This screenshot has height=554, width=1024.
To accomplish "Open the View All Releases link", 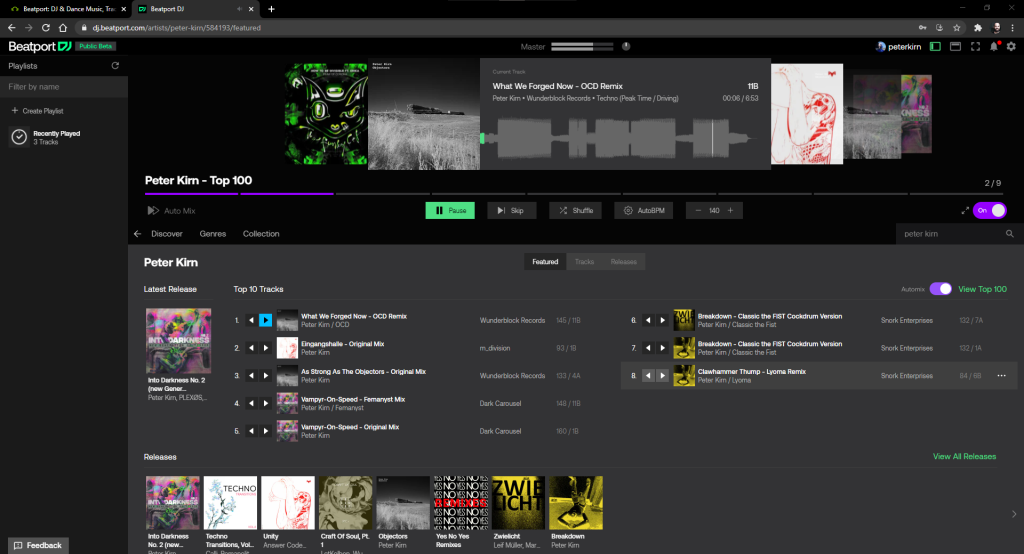I will (964, 457).
